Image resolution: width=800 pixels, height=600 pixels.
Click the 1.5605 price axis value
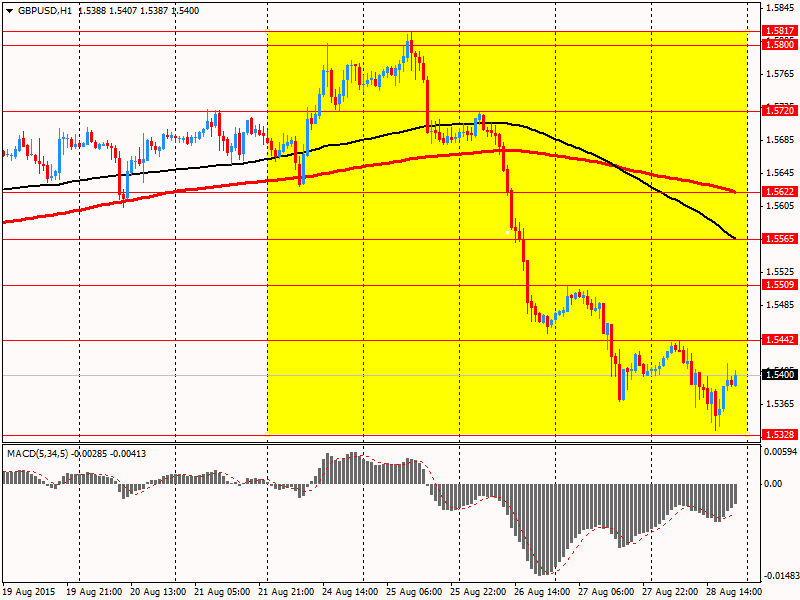click(781, 206)
